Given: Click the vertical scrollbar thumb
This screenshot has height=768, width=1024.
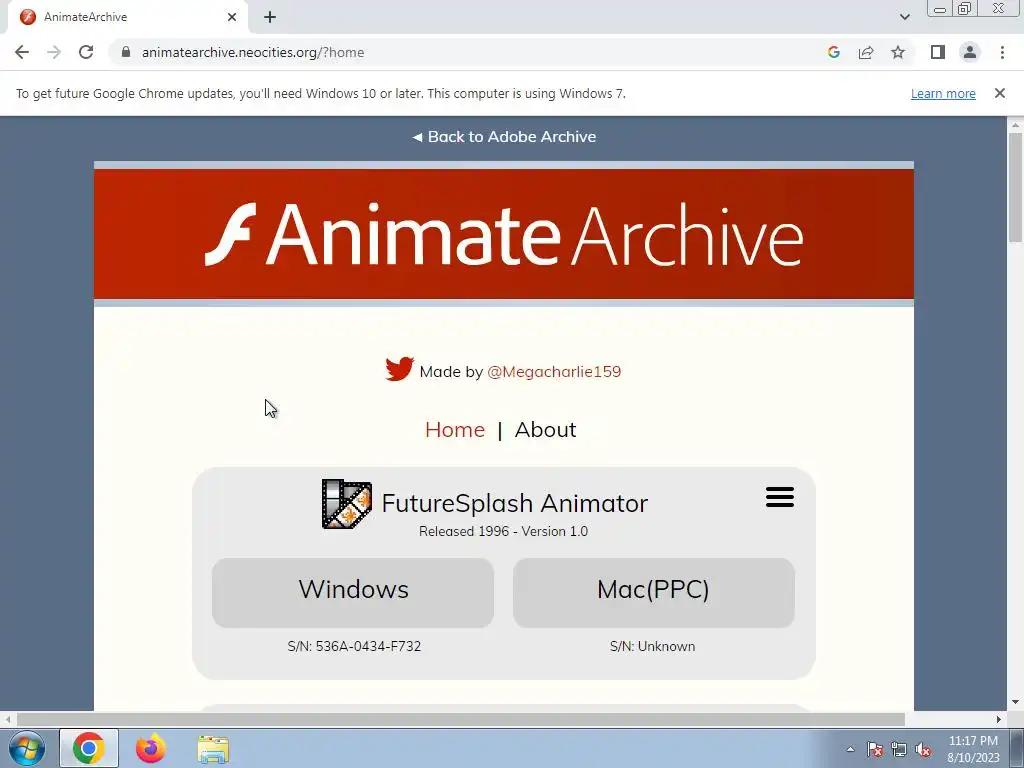Looking at the screenshot, I should click(x=1015, y=187).
